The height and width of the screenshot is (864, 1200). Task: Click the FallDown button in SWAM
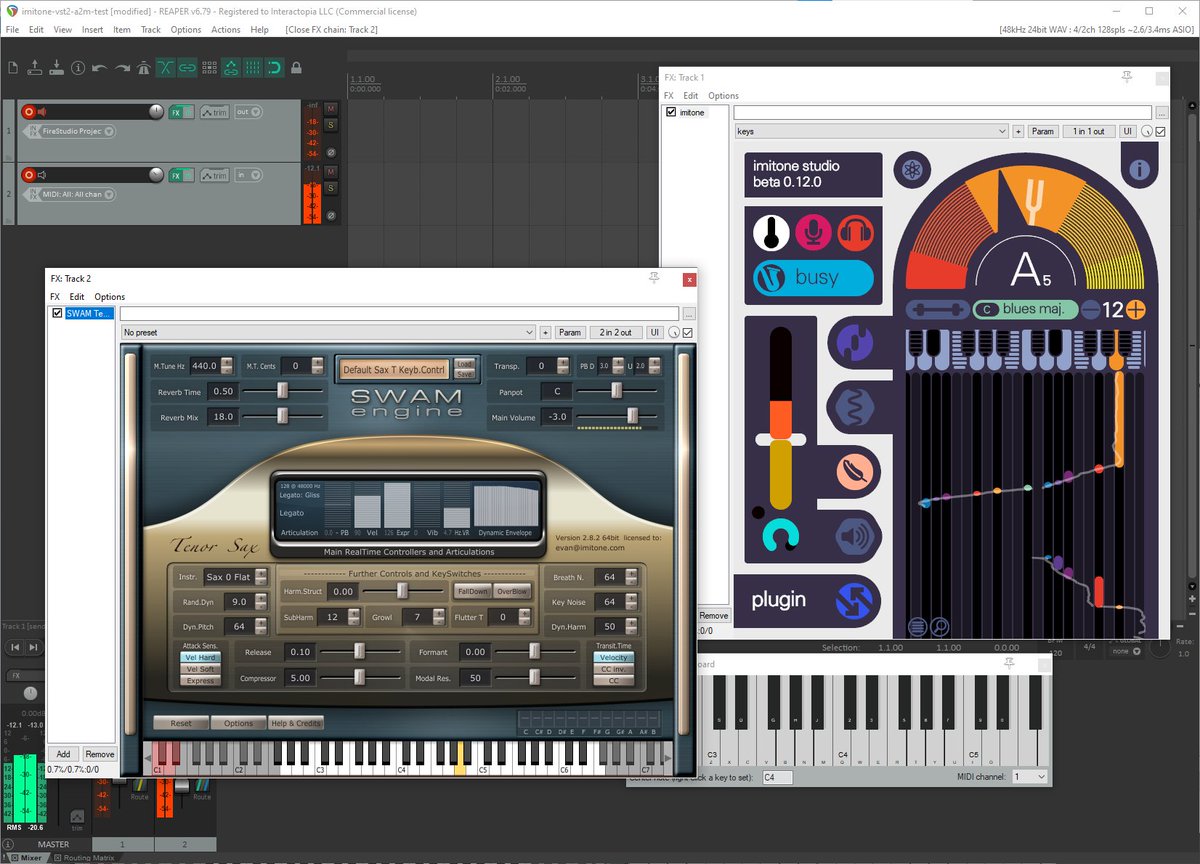tap(472, 591)
